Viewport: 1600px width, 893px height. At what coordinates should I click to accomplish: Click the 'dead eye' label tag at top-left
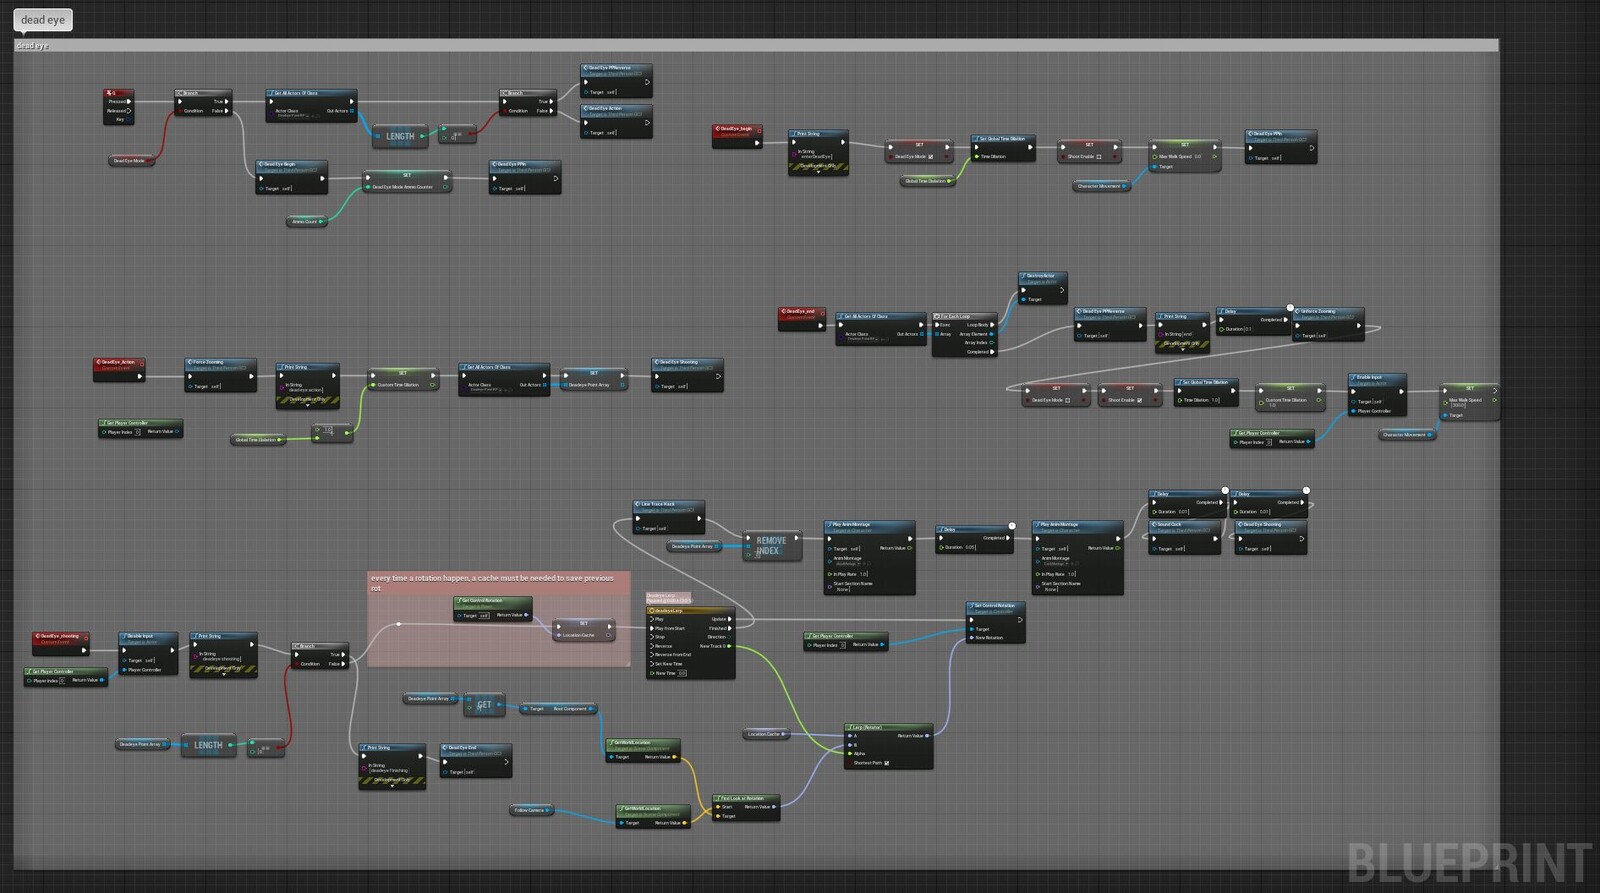point(43,20)
